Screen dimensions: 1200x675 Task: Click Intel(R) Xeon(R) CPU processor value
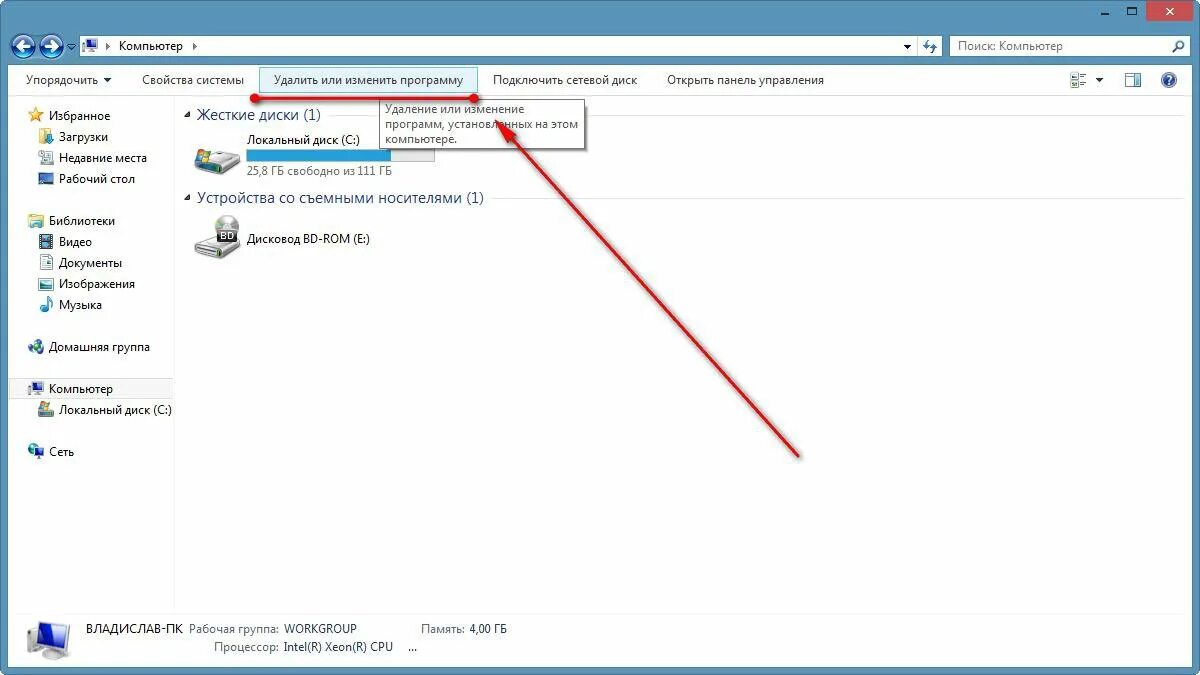pyautogui.click(x=338, y=647)
